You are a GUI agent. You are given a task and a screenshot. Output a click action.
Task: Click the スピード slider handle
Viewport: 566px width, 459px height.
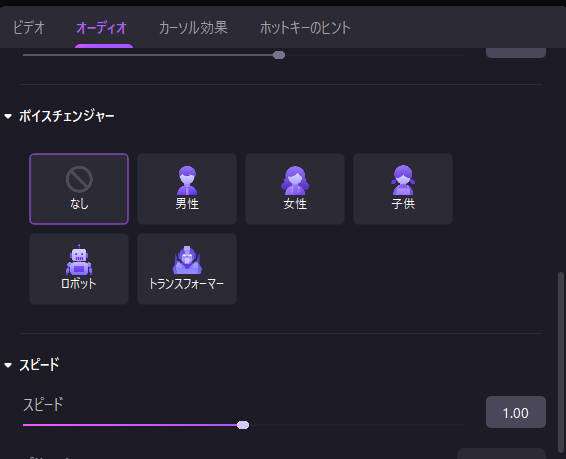tap(243, 425)
